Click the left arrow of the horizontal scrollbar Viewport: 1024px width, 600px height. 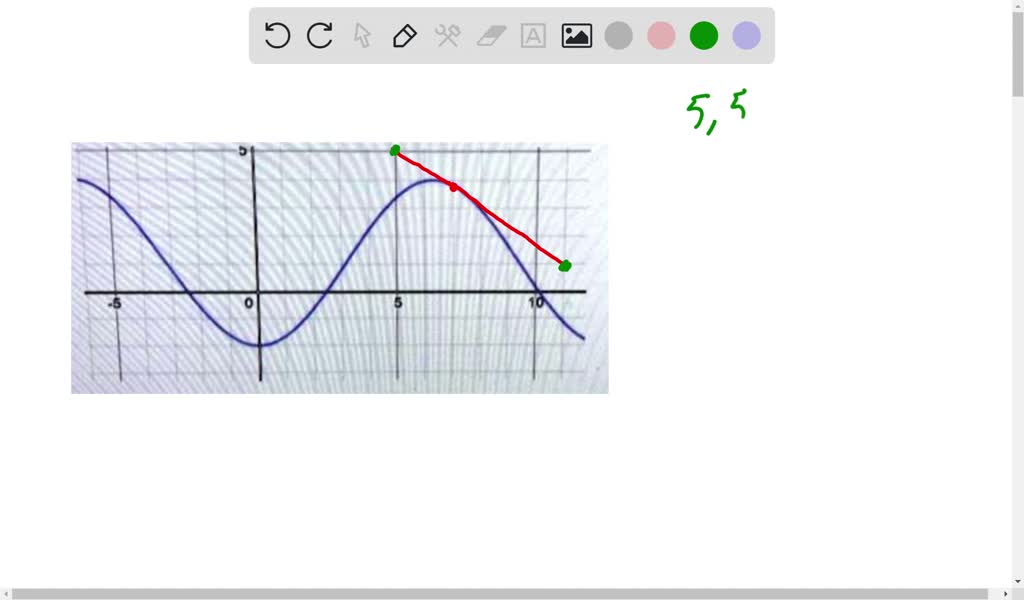coord(8,592)
